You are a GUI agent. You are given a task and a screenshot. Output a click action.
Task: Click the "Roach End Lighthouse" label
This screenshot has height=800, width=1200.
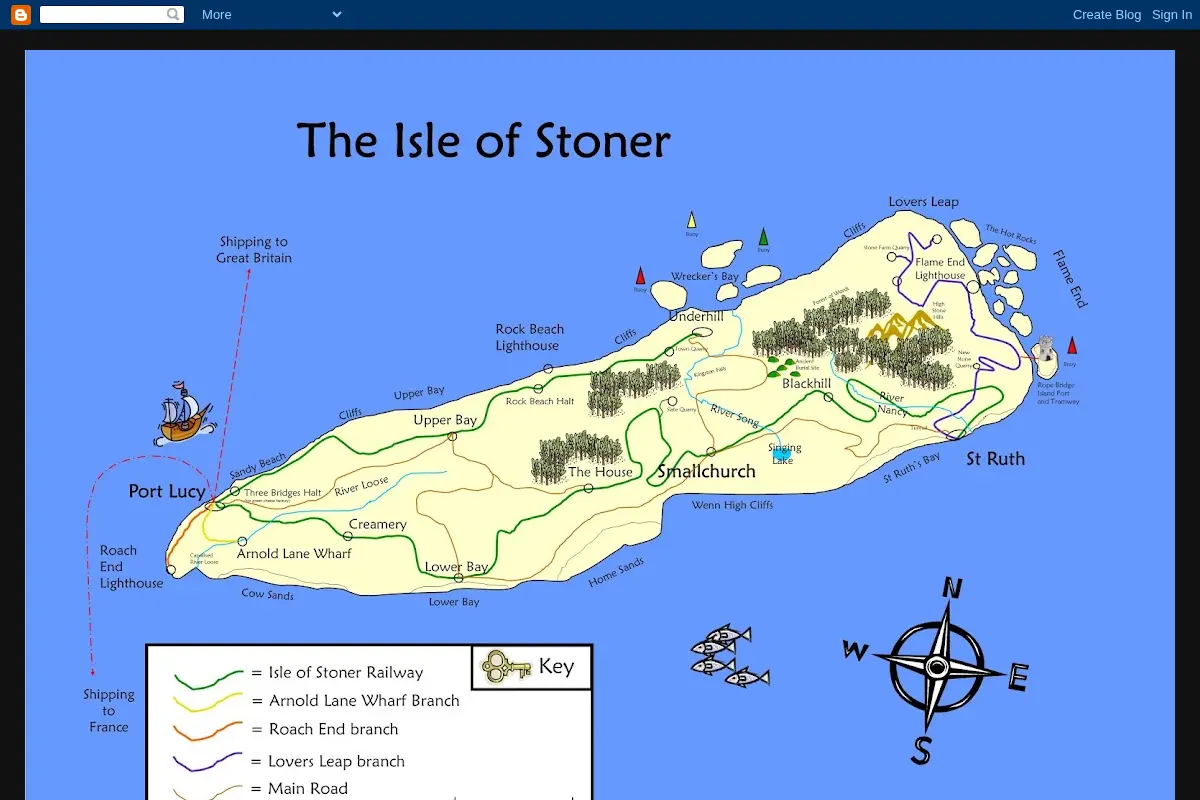click(x=131, y=567)
